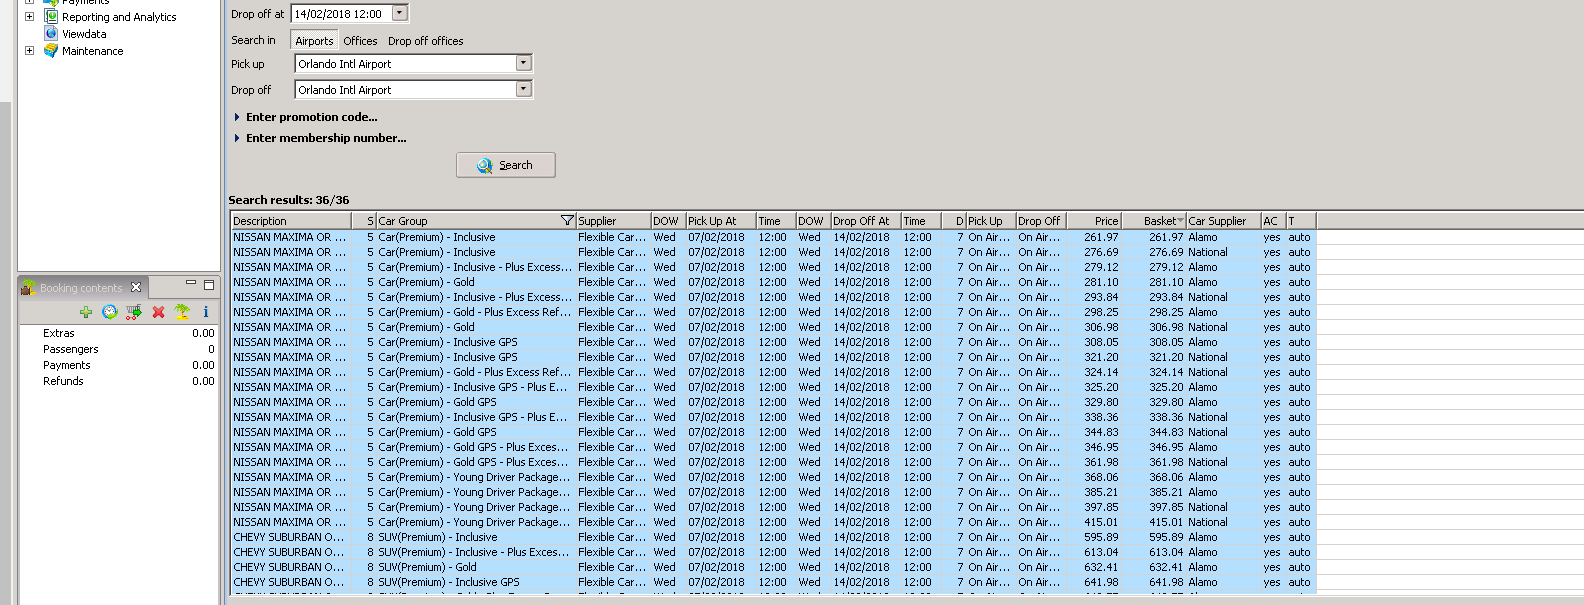Viewport: 1584px width, 605px height.
Task: Click the clock icon in Booking contents toolbar
Action: pyautogui.click(x=110, y=312)
